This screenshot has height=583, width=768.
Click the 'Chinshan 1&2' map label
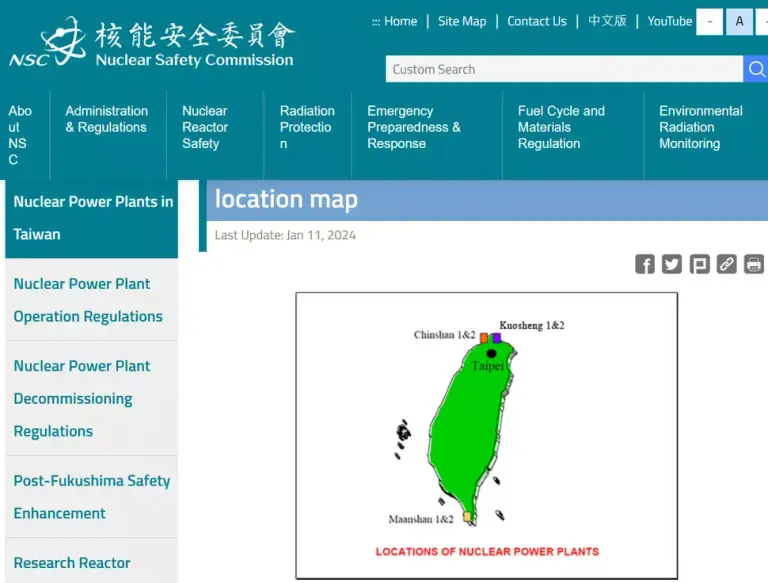coord(444,335)
